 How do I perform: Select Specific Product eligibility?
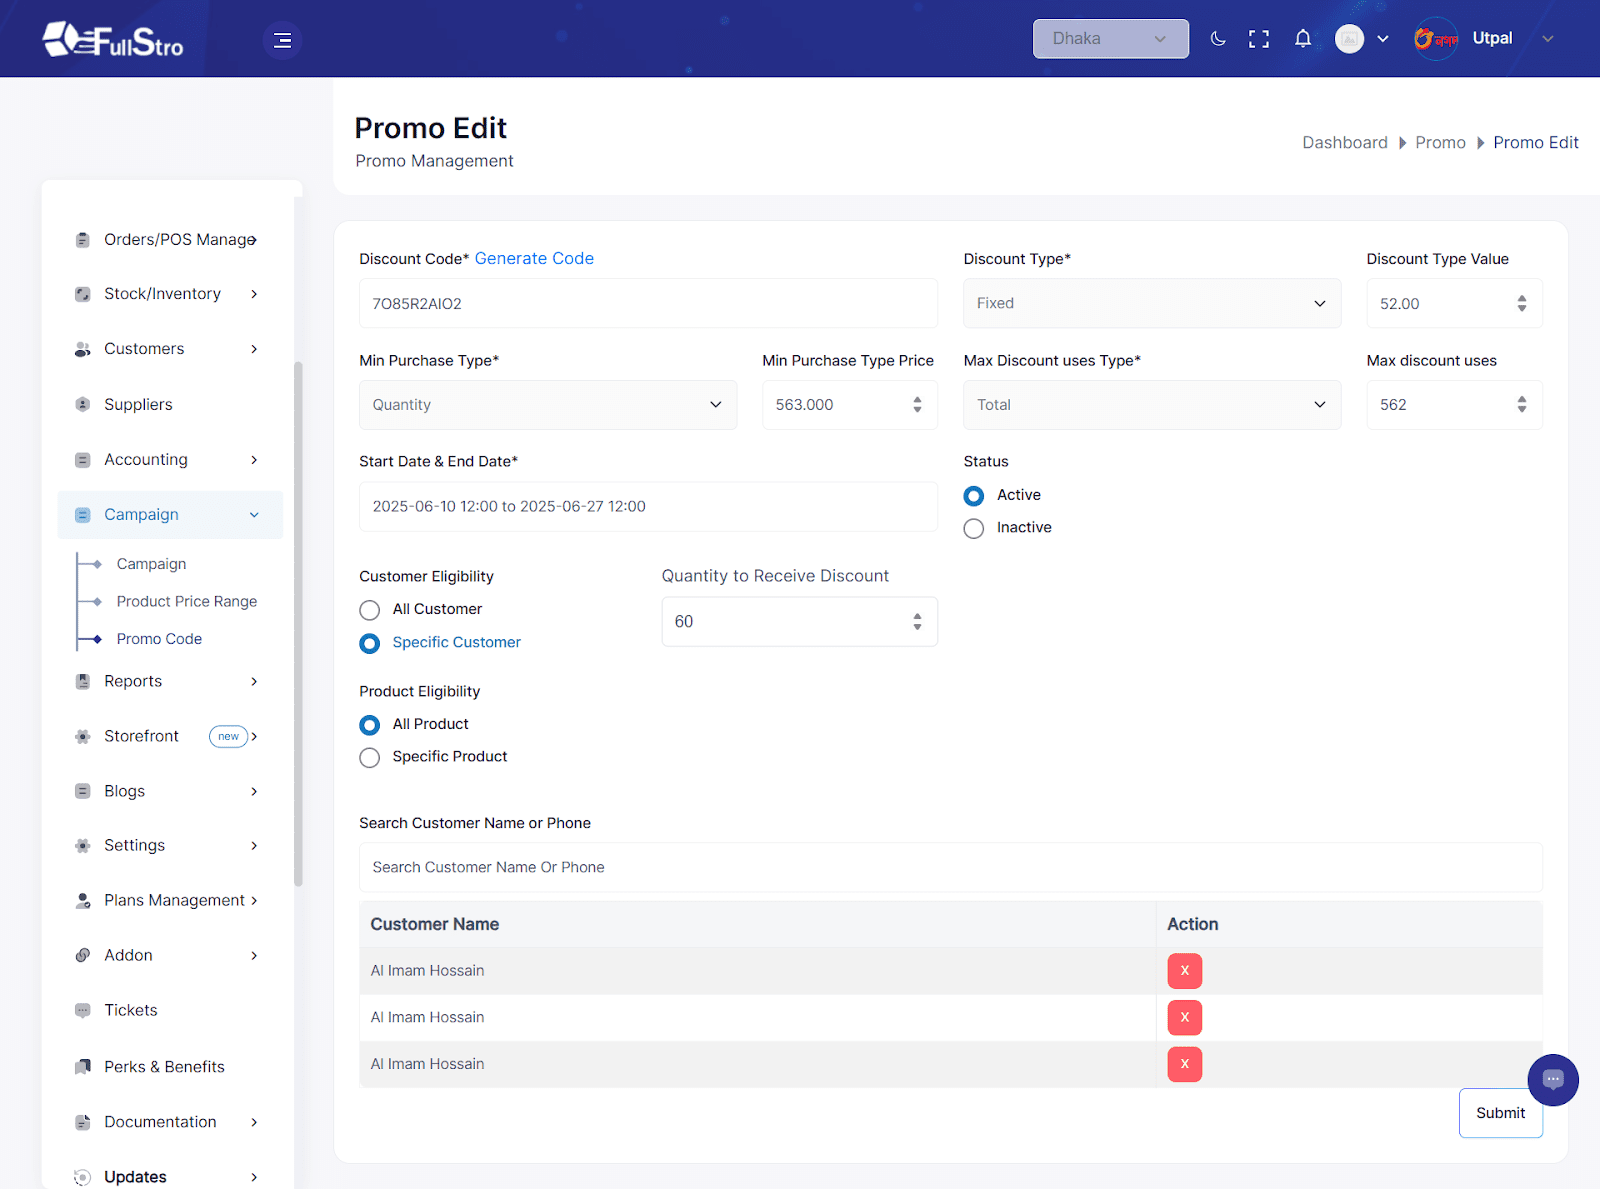[x=370, y=757]
